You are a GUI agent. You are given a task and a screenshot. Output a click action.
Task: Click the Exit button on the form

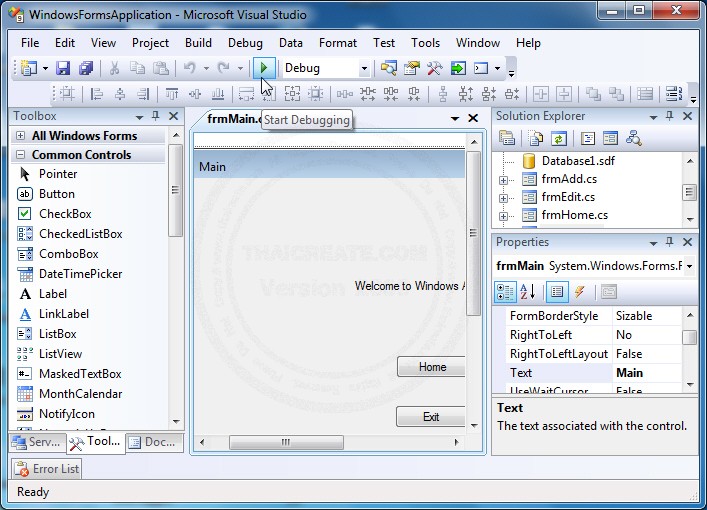pyautogui.click(x=431, y=417)
